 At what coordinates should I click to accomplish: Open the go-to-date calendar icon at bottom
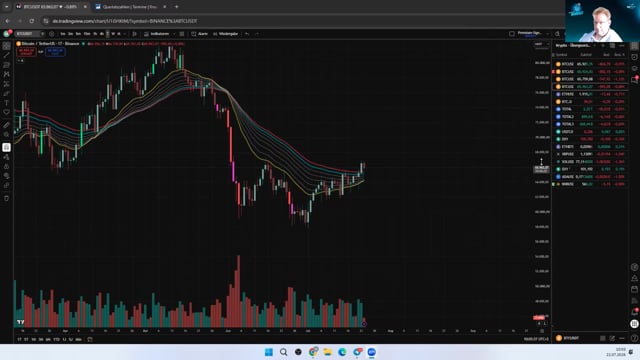(x=90, y=339)
